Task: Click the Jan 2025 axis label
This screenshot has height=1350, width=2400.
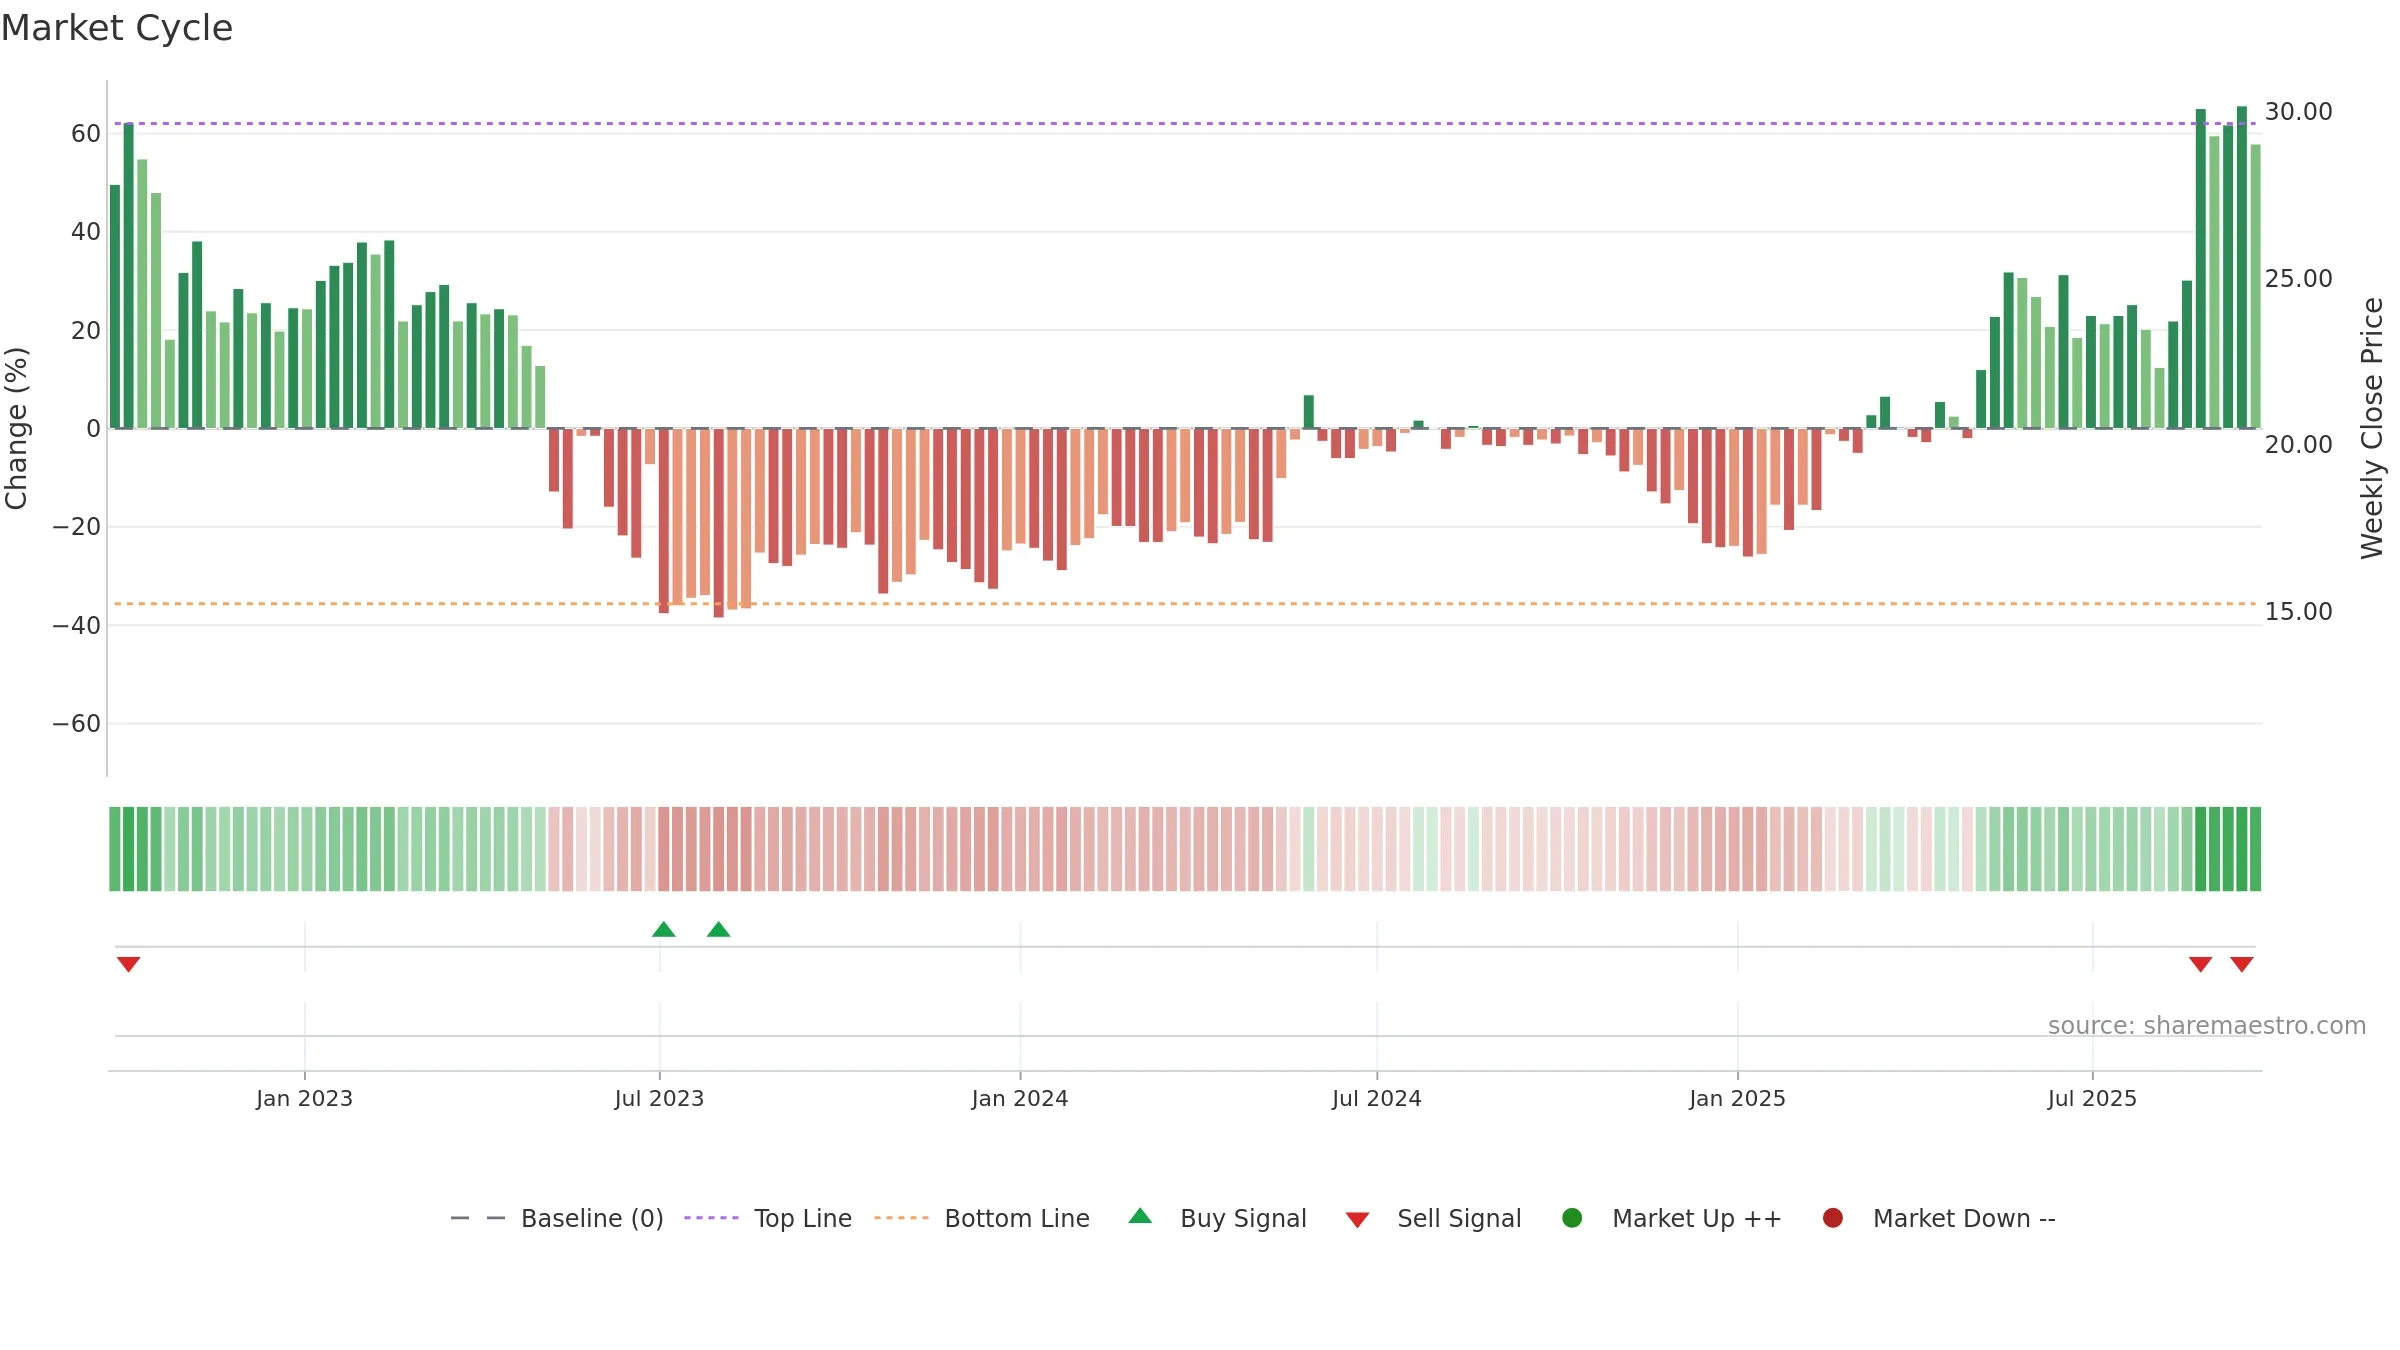Action: pyautogui.click(x=1737, y=1098)
